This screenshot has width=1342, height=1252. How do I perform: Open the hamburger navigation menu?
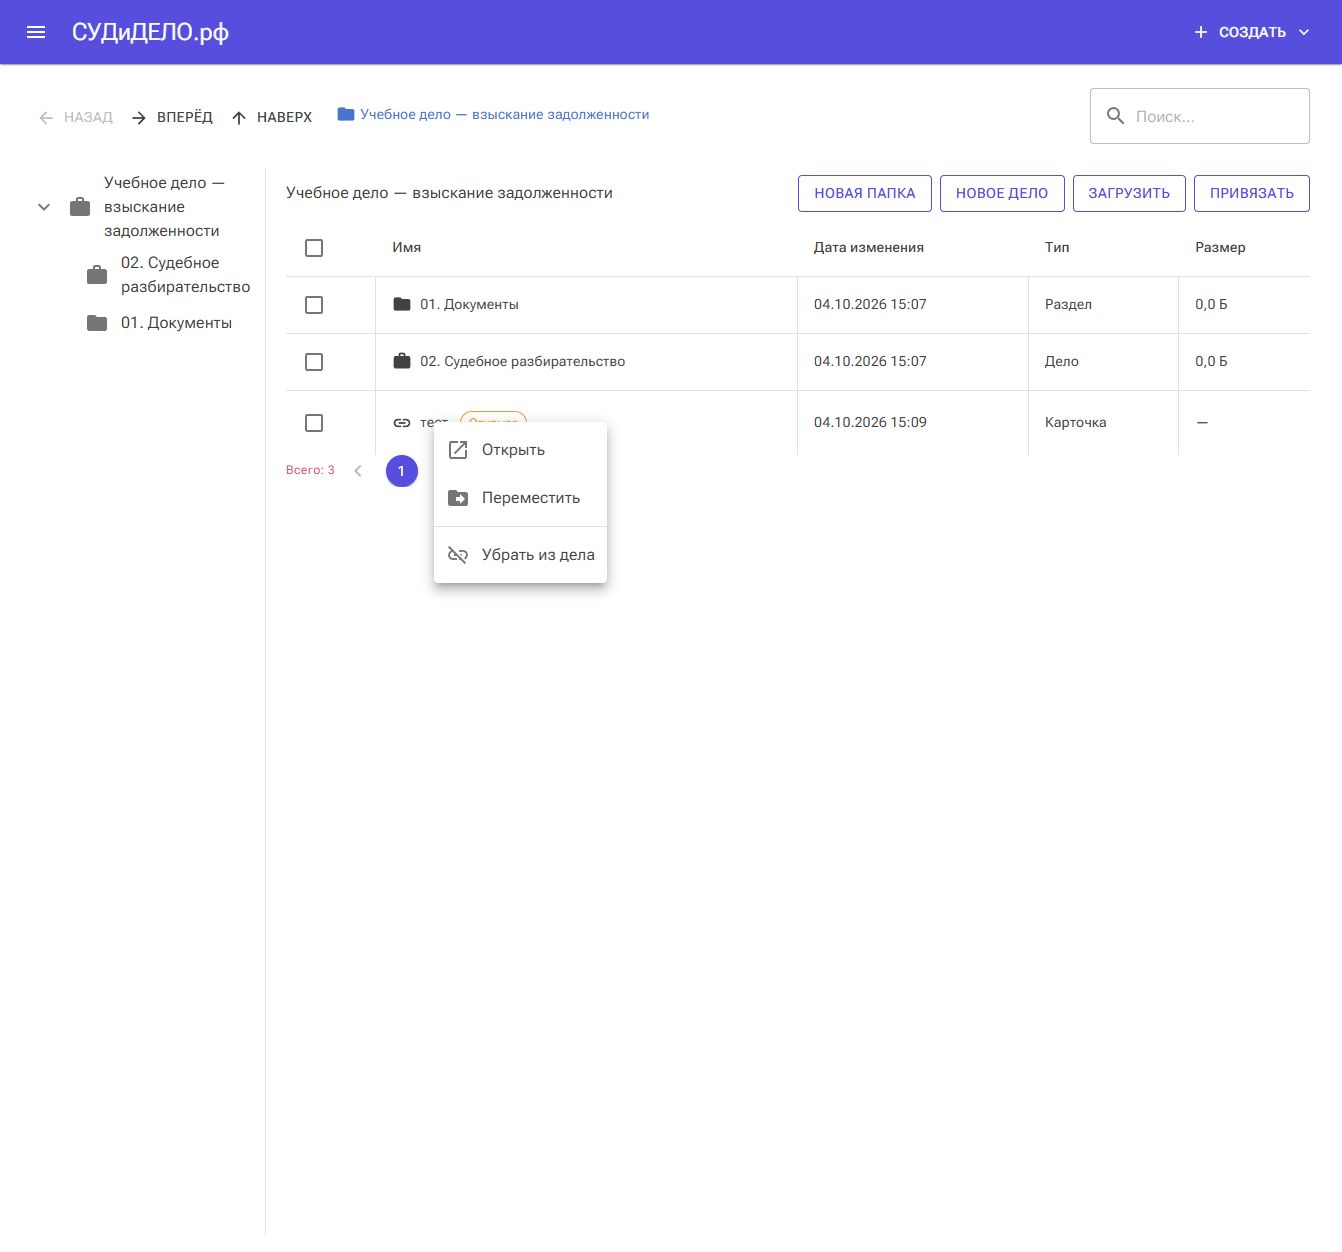point(36,32)
